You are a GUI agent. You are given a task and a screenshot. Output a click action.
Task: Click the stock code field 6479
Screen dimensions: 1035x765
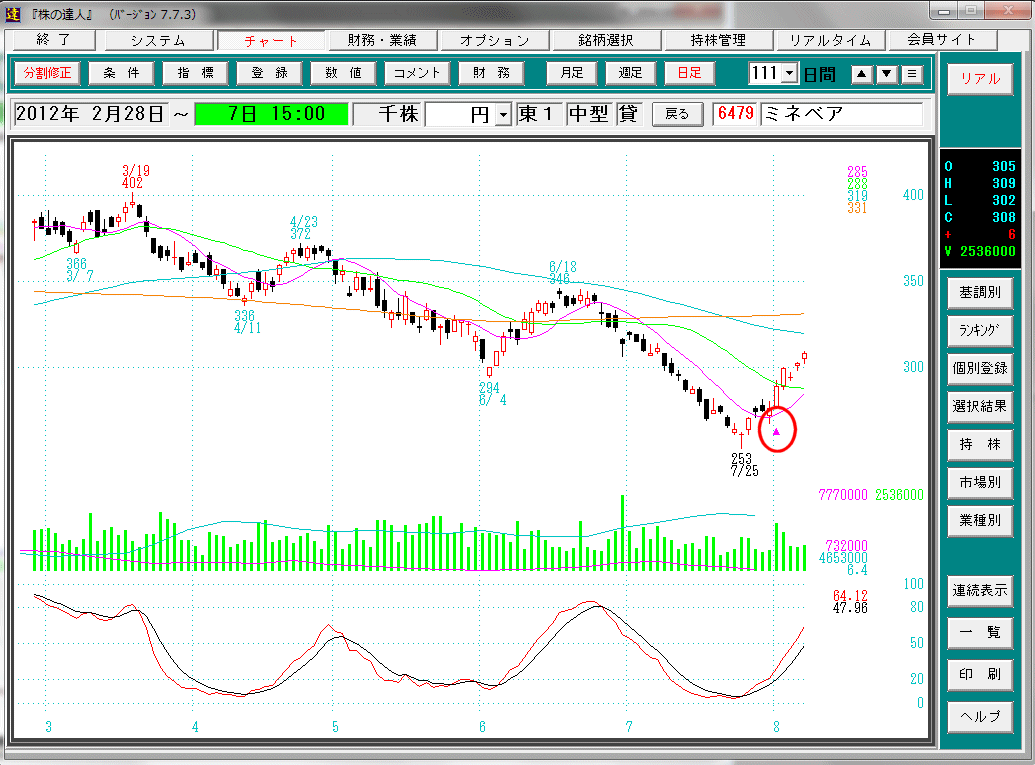[735, 114]
